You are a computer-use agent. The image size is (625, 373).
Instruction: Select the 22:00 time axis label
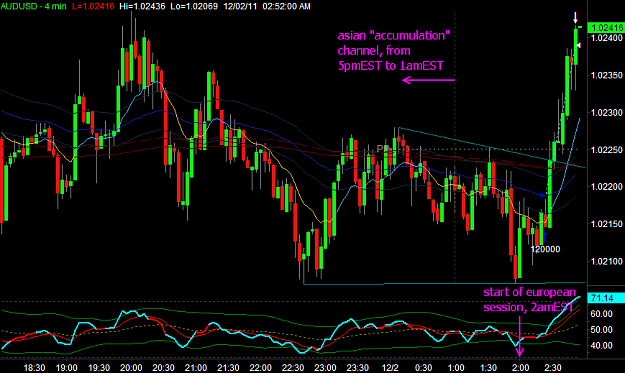[x=260, y=367]
